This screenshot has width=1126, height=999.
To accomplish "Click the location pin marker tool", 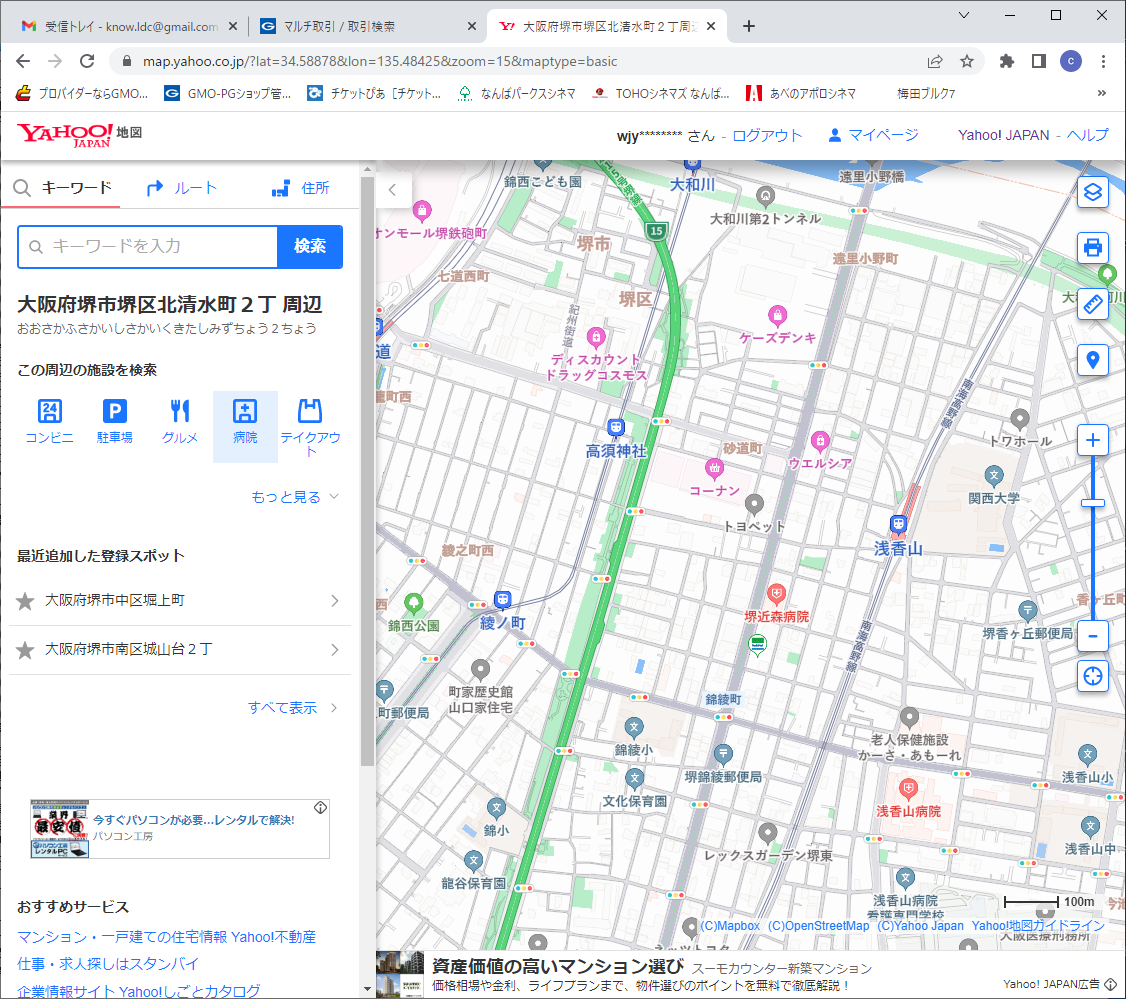I will (1093, 360).
